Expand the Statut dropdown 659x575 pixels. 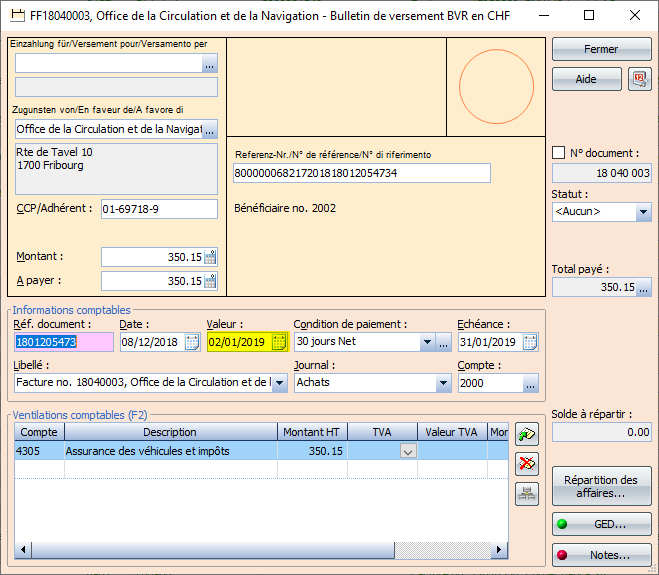[x=642, y=212]
